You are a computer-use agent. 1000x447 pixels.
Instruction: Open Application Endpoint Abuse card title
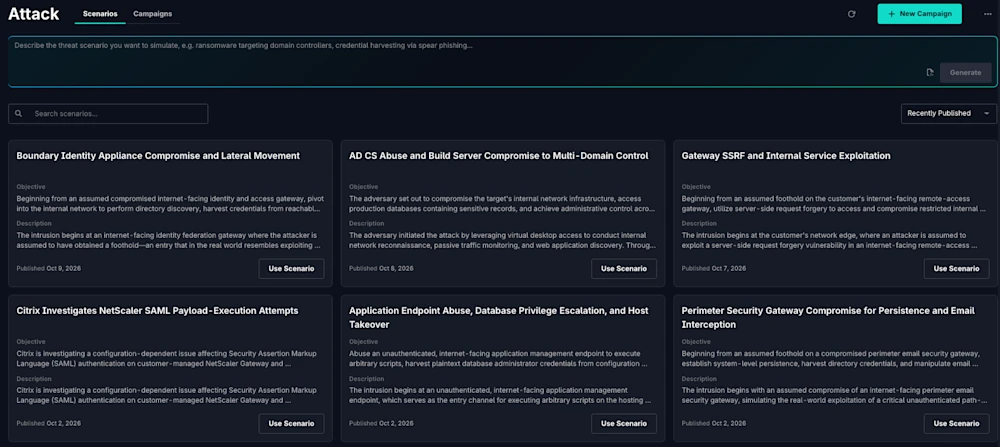pyautogui.click(x=499, y=318)
